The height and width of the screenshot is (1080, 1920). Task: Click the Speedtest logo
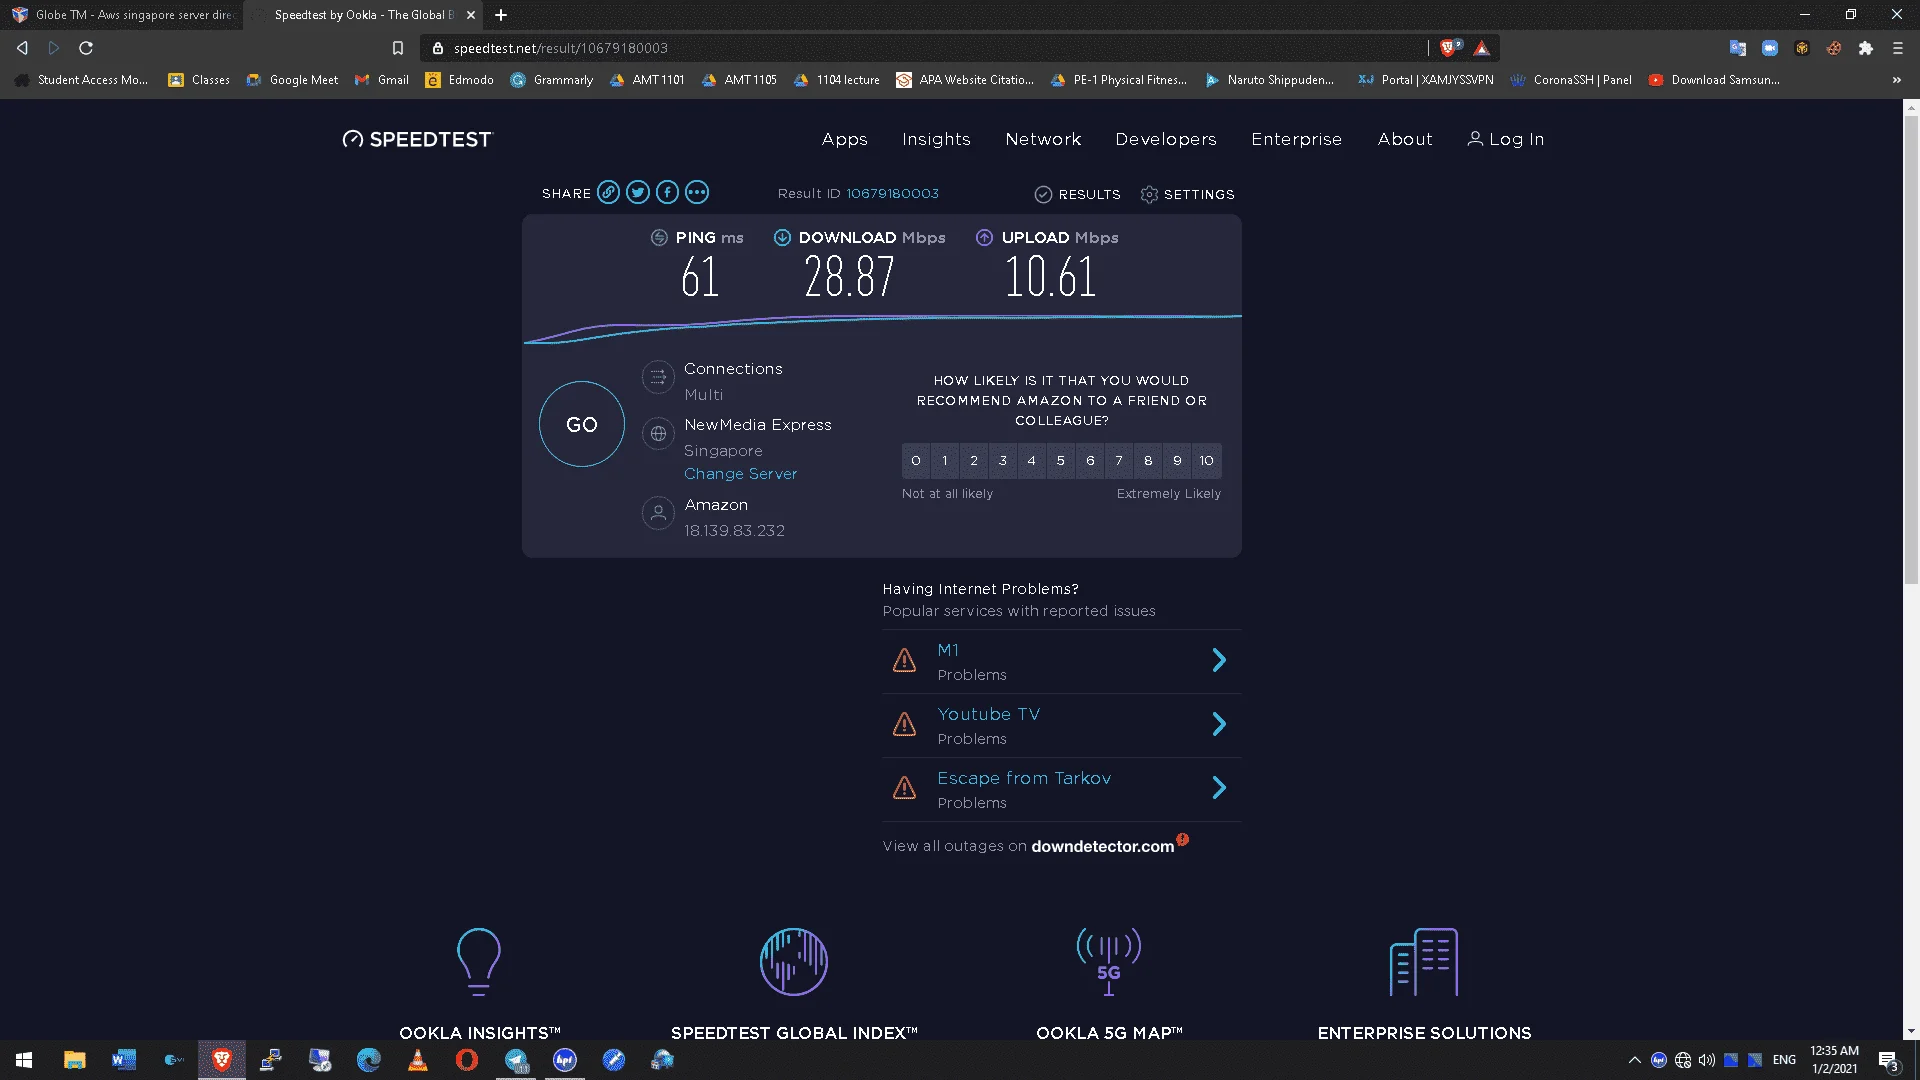point(418,139)
